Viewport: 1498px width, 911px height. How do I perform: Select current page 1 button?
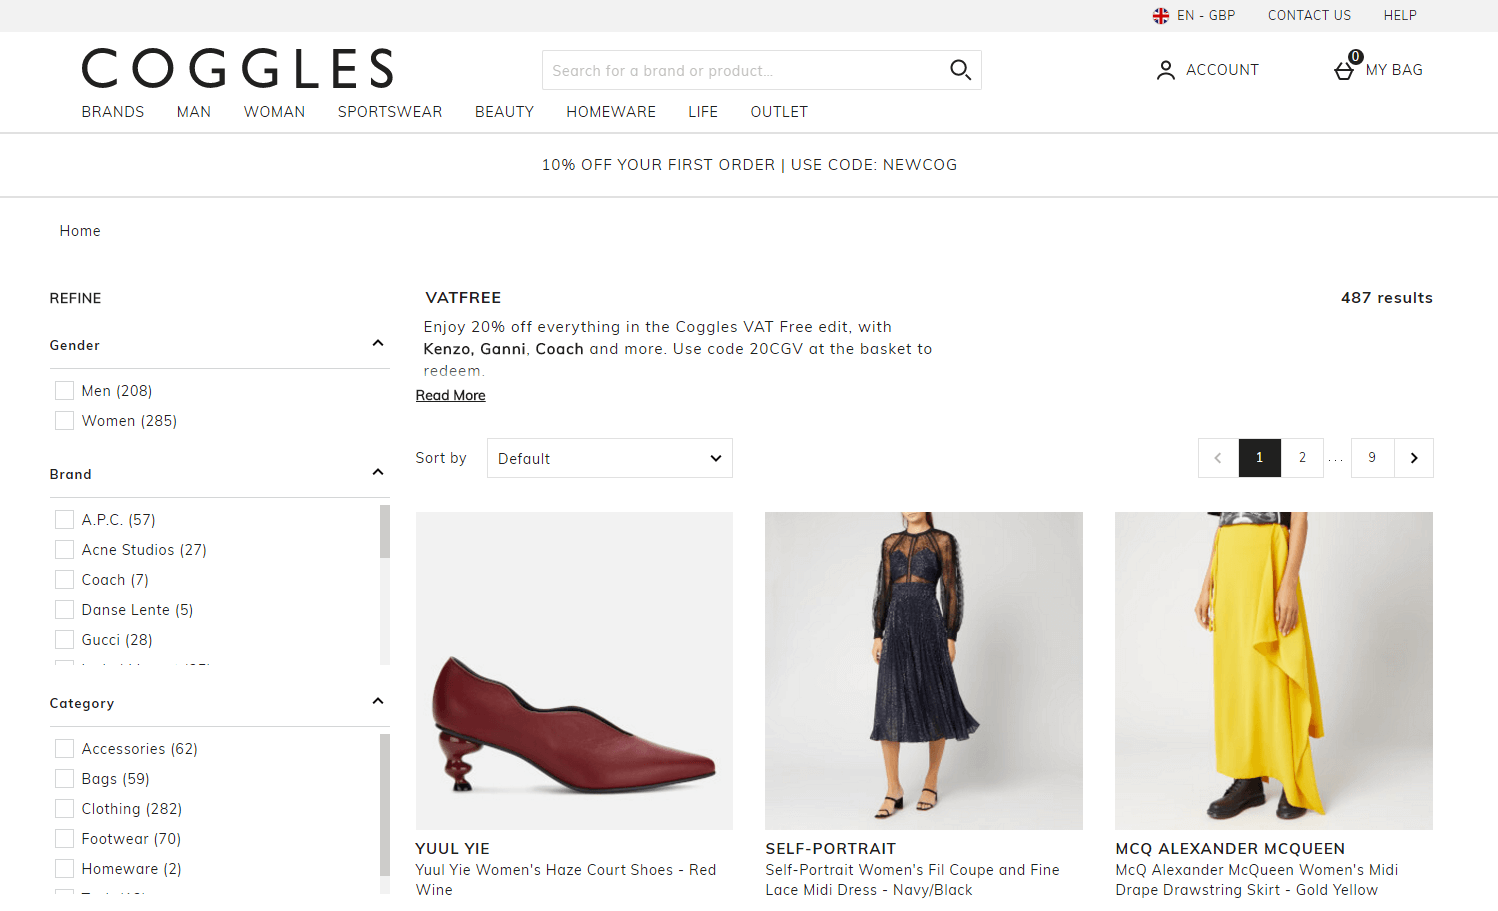pyautogui.click(x=1260, y=458)
